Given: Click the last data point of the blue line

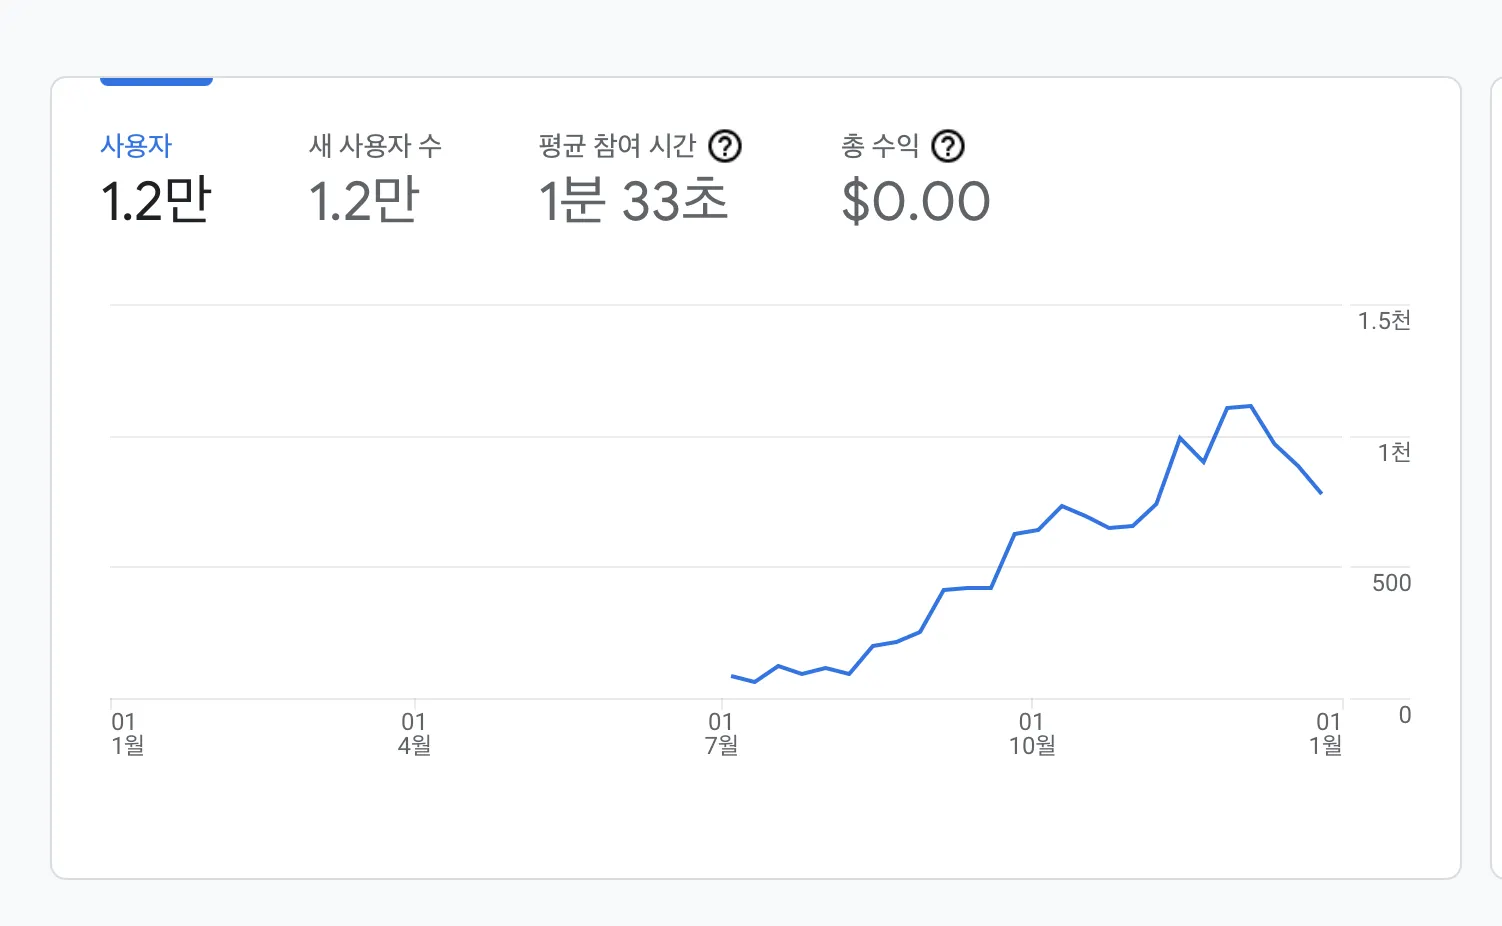Looking at the screenshot, I should click(x=1321, y=493).
